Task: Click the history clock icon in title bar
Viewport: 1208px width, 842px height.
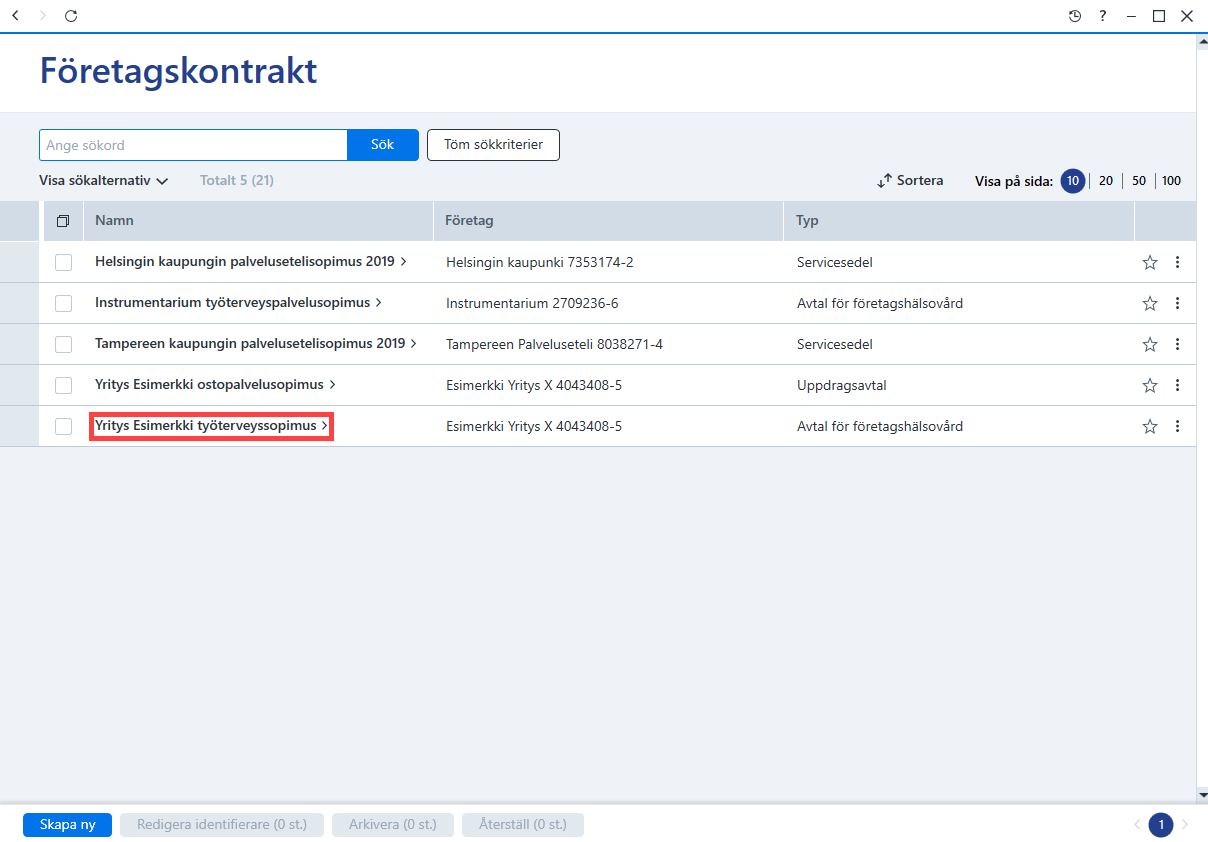Action: click(x=1075, y=16)
